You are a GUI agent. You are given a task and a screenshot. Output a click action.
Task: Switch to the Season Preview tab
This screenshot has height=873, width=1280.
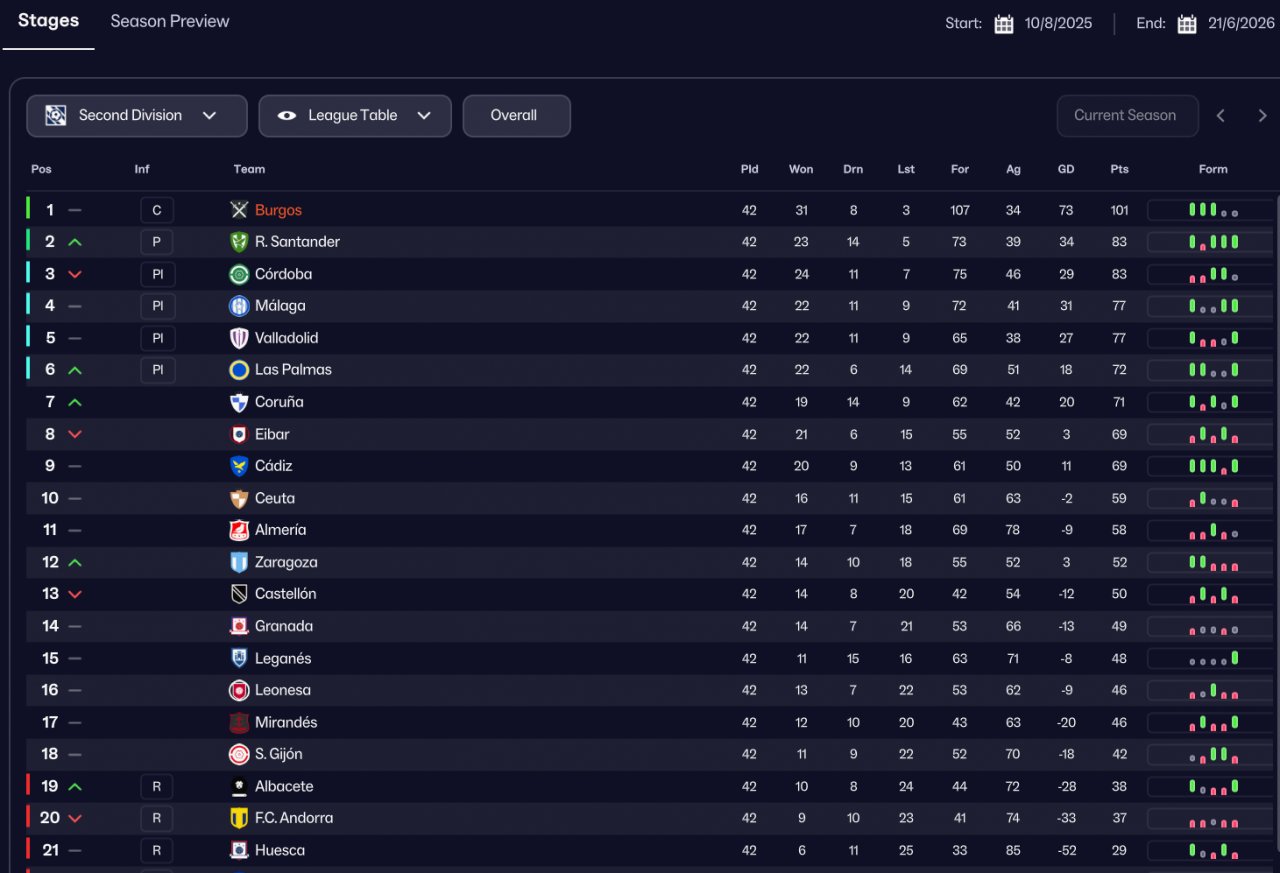point(170,21)
